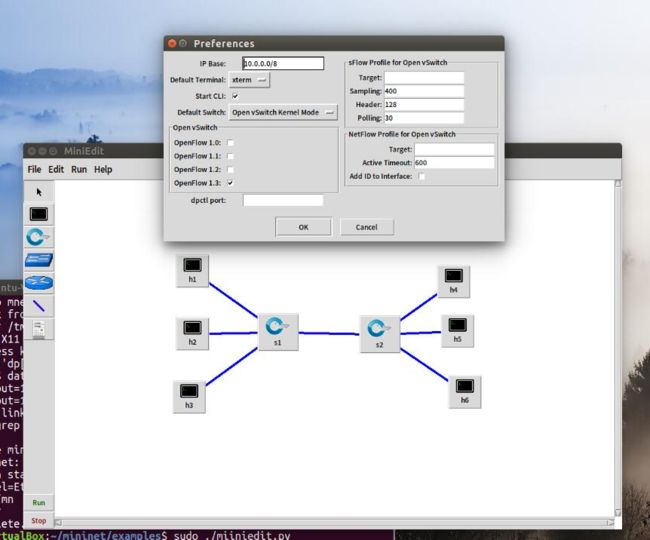The width and height of the screenshot is (650, 540).
Task: Click the link between h1 and s1
Action: coord(233,300)
